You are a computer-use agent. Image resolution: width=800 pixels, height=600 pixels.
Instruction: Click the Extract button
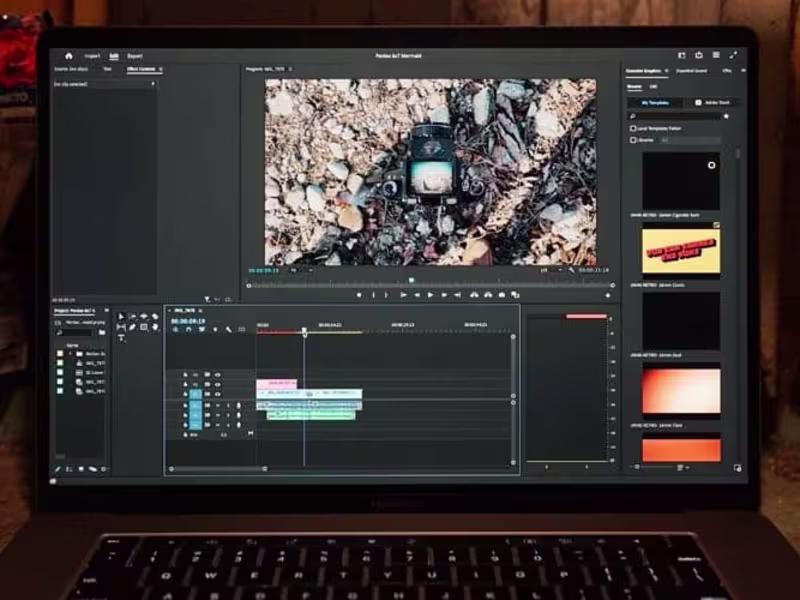488,295
